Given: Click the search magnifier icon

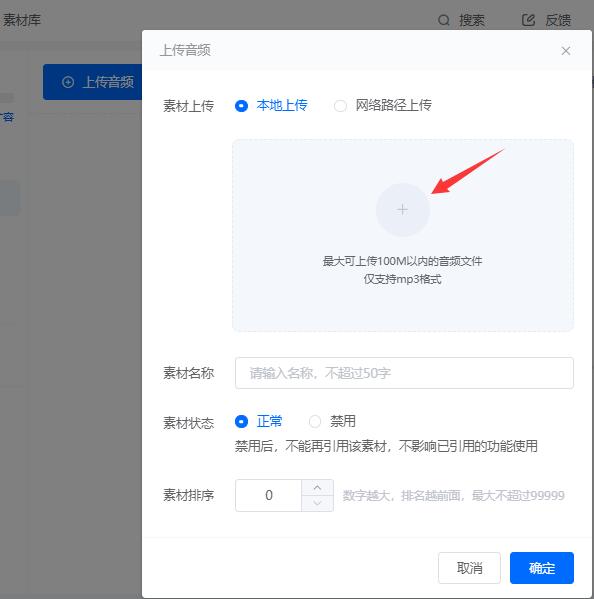Looking at the screenshot, I should tap(443, 20).
